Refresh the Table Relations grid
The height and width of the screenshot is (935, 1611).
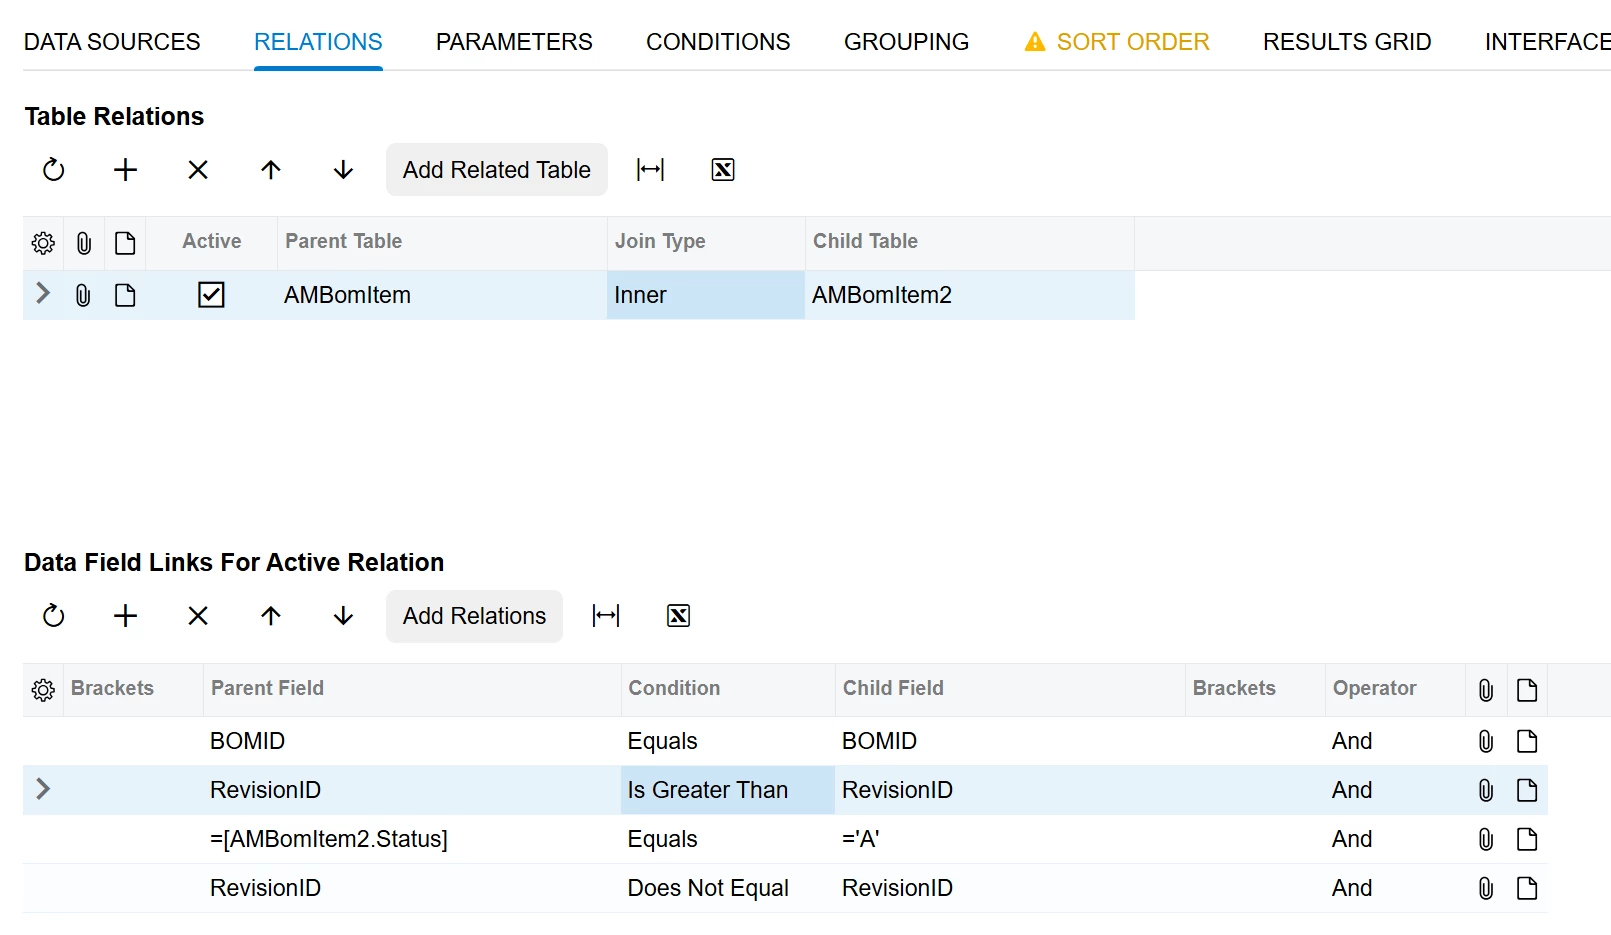tap(54, 170)
